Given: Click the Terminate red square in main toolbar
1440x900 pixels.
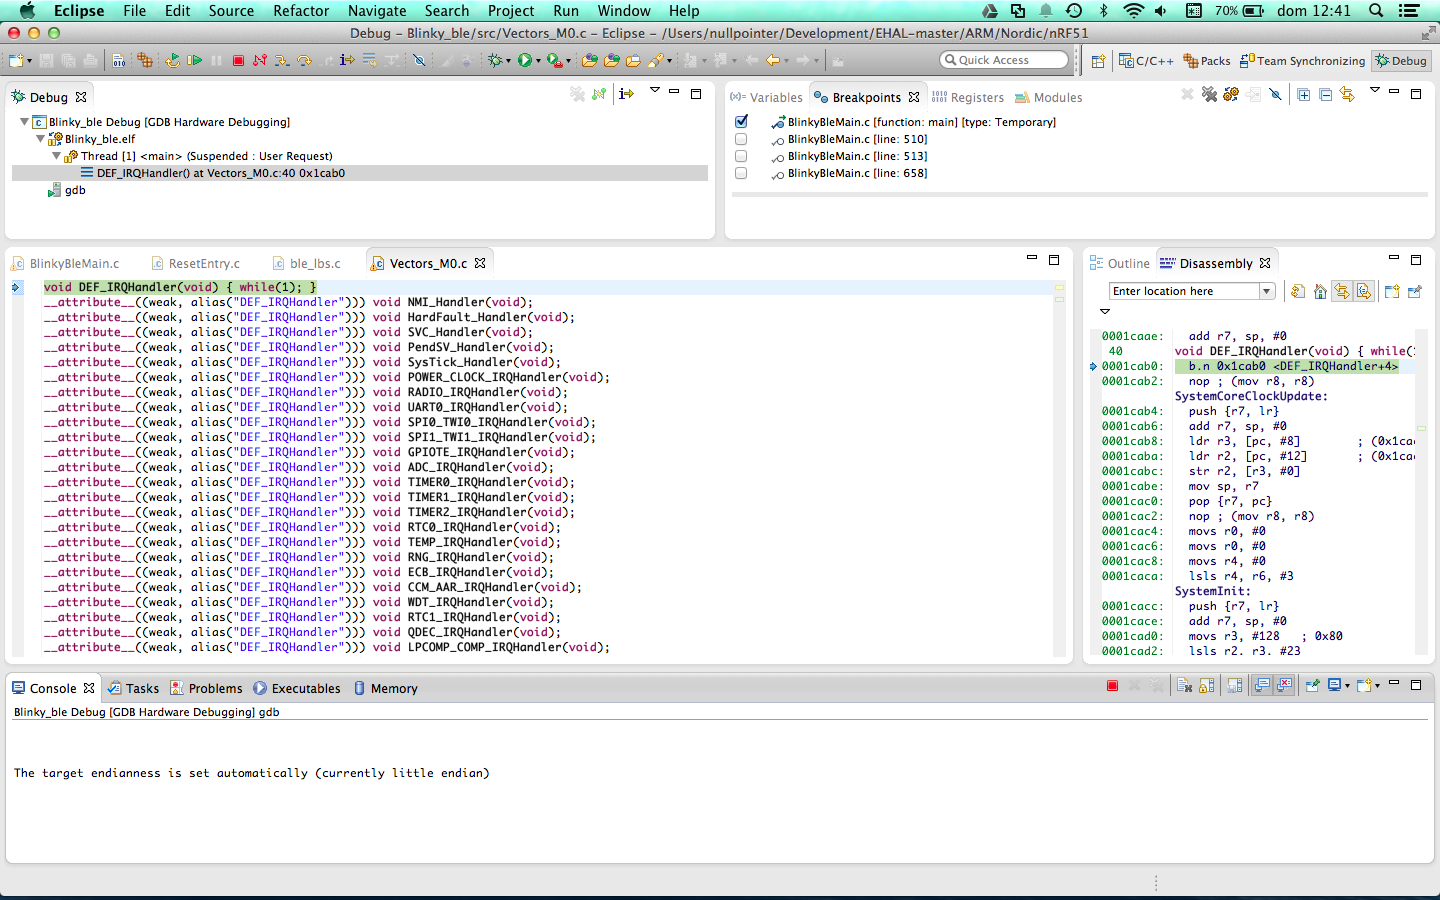Looking at the screenshot, I should 238,60.
